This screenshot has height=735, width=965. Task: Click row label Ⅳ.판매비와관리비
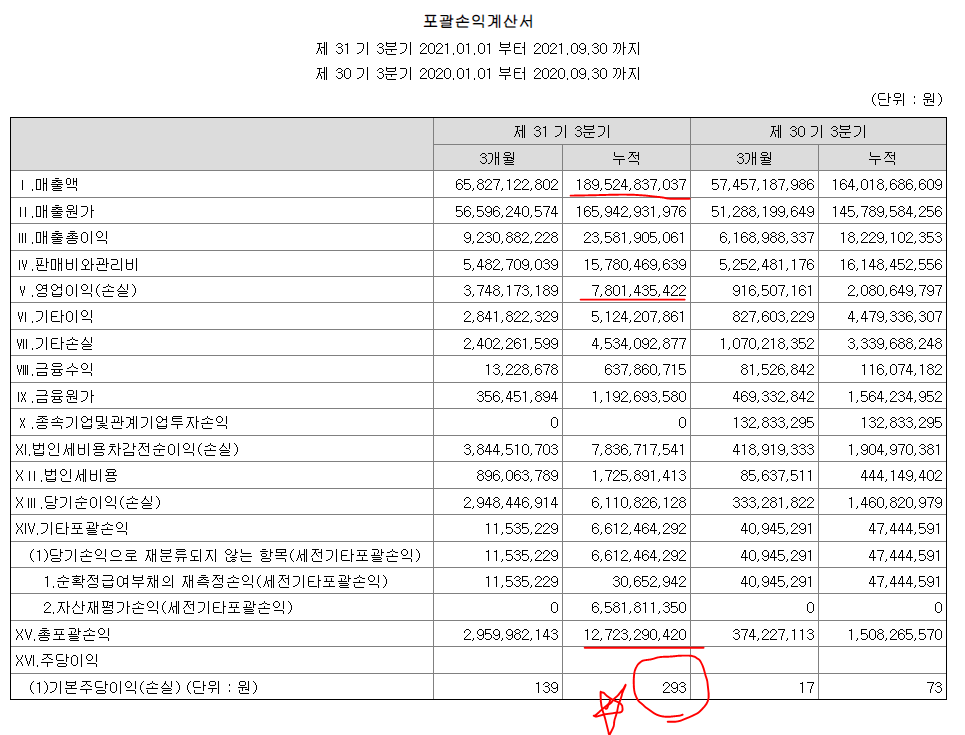pos(78,265)
